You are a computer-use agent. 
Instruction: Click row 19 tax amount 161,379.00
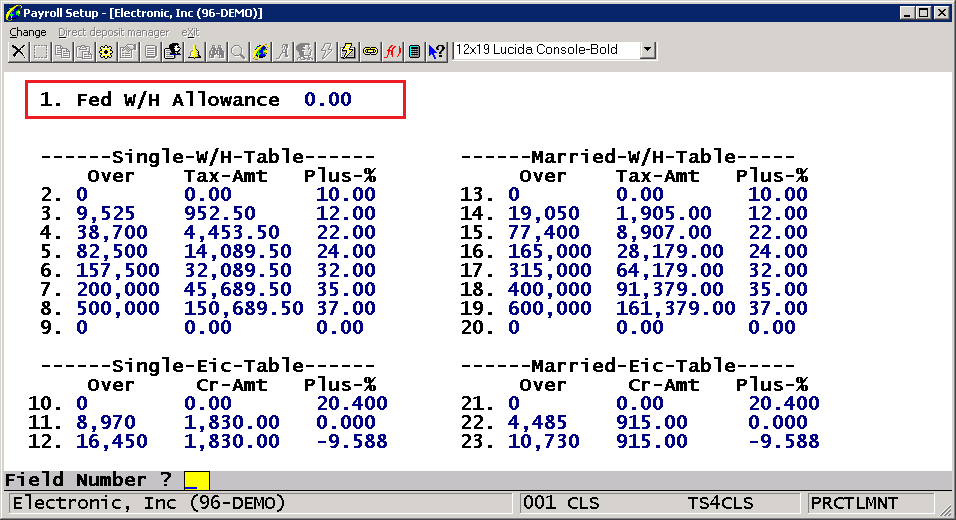click(x=676, y=308)
